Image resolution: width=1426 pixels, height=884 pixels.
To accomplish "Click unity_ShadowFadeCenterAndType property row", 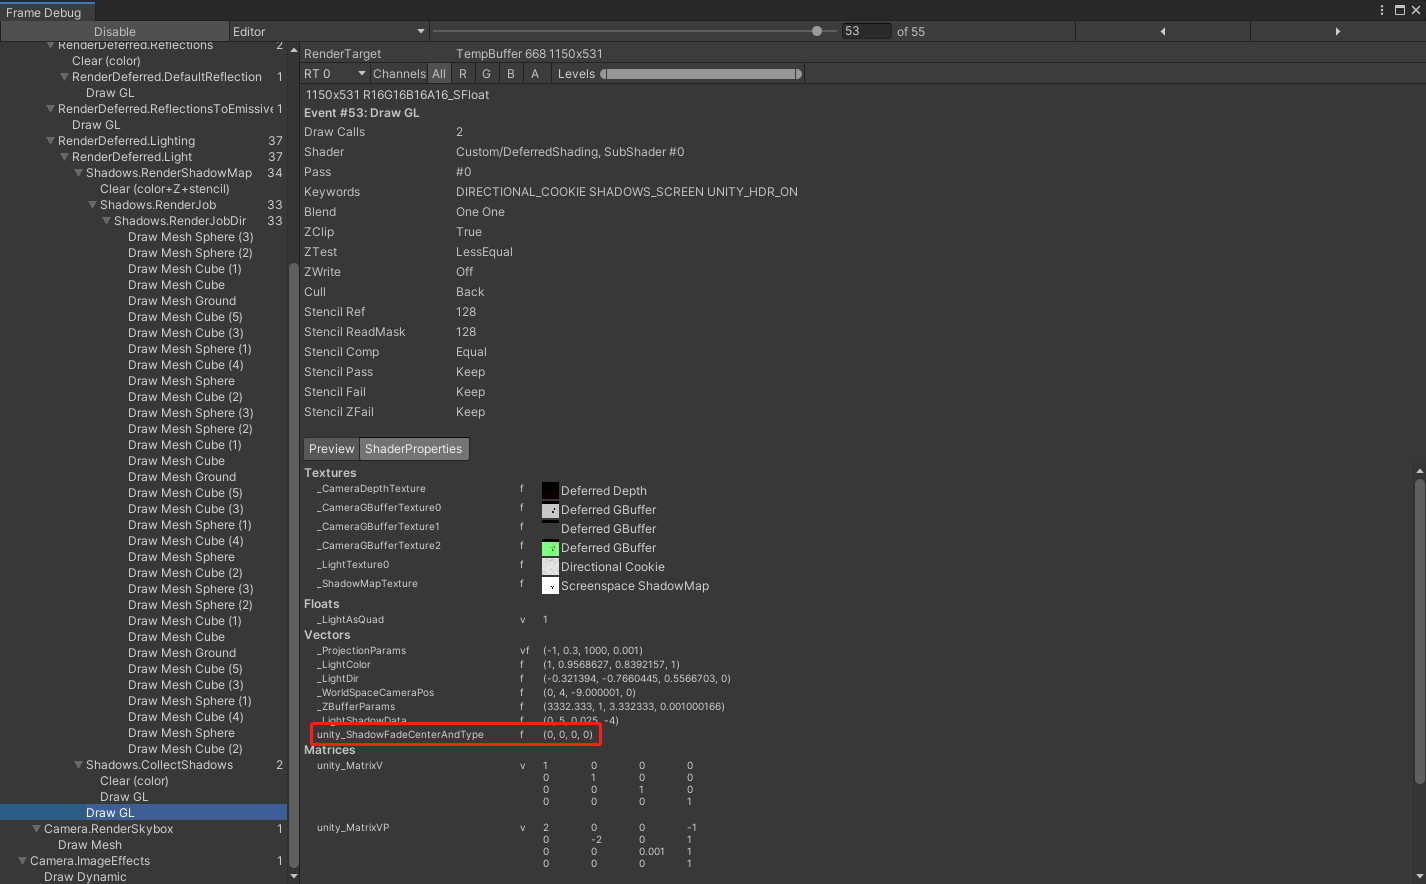I will tap(455, 735).
